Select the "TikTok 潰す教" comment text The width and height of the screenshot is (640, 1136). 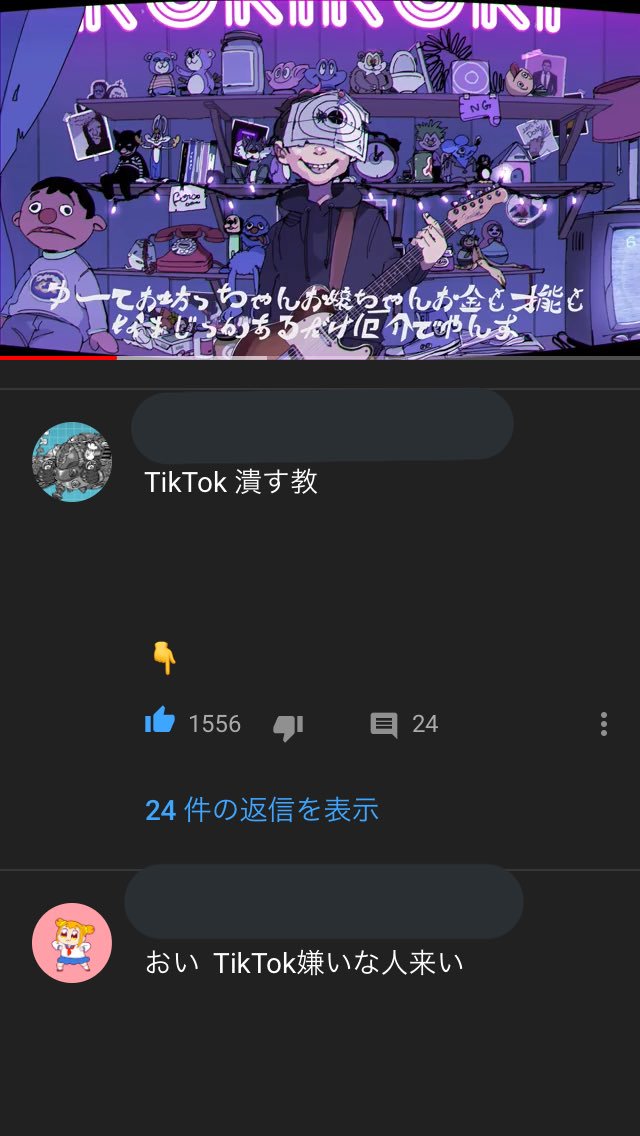(231, 483)
